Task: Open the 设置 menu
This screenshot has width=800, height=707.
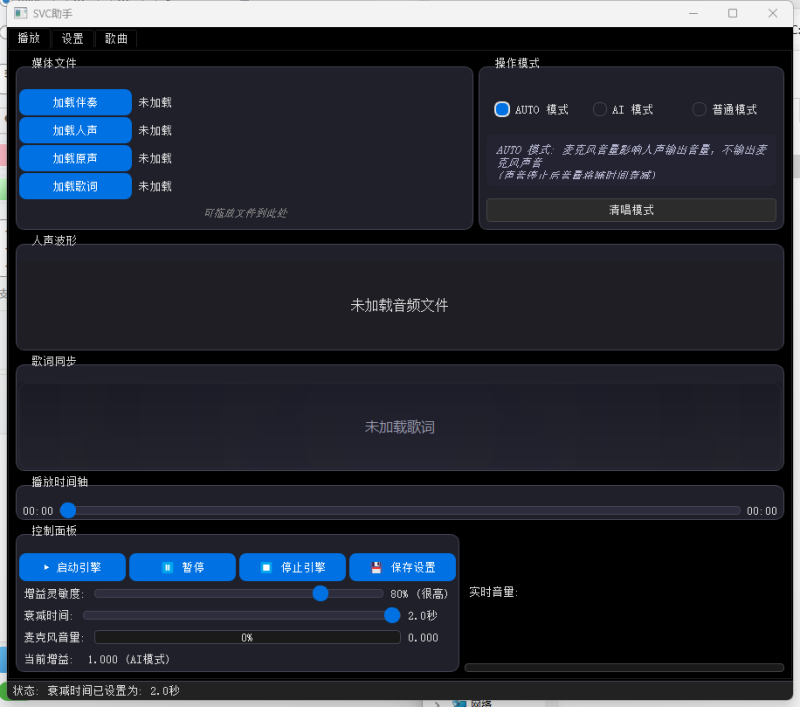Action: pyautogui.click(x=72, y=38)
